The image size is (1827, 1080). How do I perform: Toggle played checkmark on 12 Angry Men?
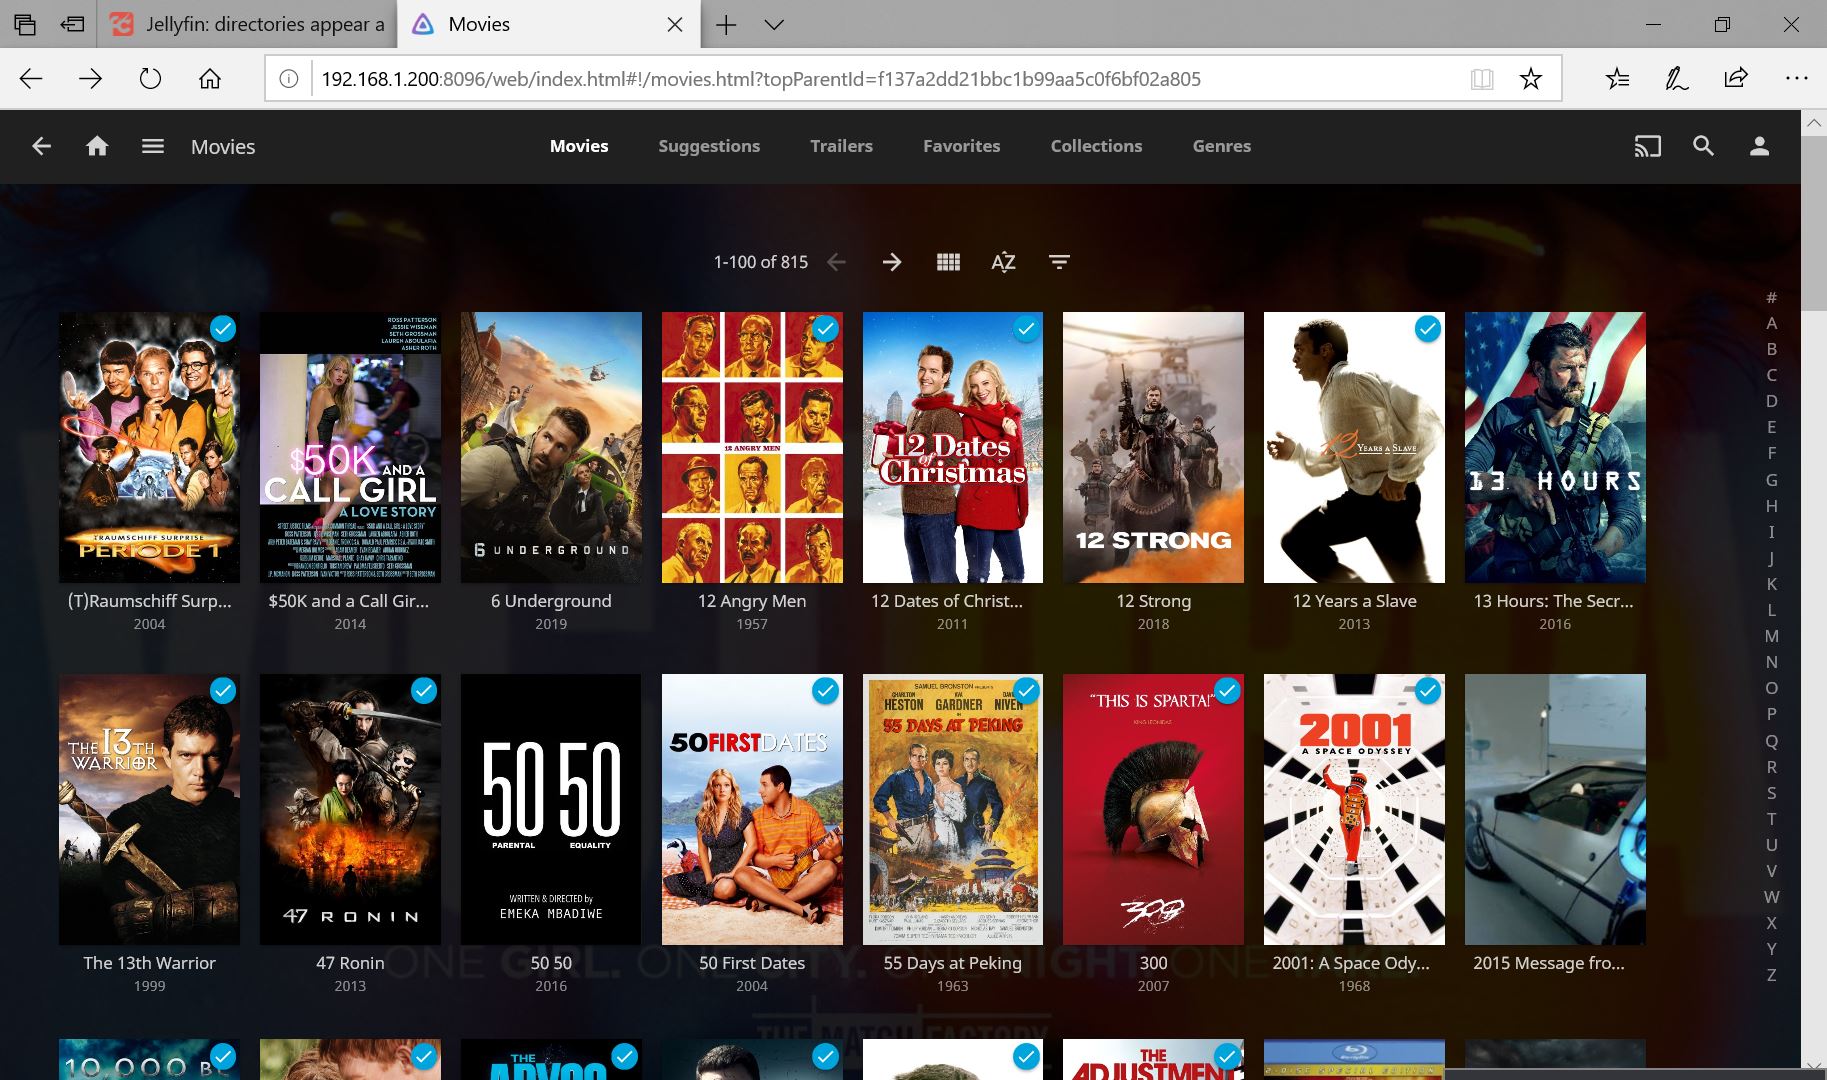coord(825,329)
